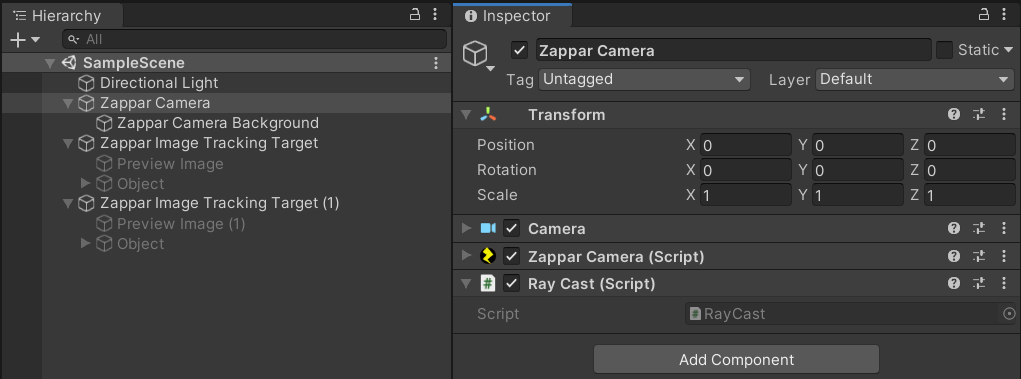The height and width of the screenshot is (379, 1021).
Task: Select Zappar Camera Background object
Action: click(x=217, y=123)
